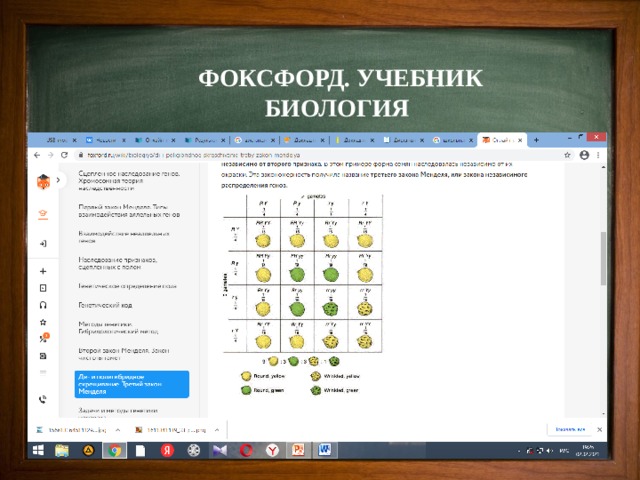The width and height of the screenshot is (640, 480).
Task: Open the film reel media app in taskbar
Action: point(193,451)
